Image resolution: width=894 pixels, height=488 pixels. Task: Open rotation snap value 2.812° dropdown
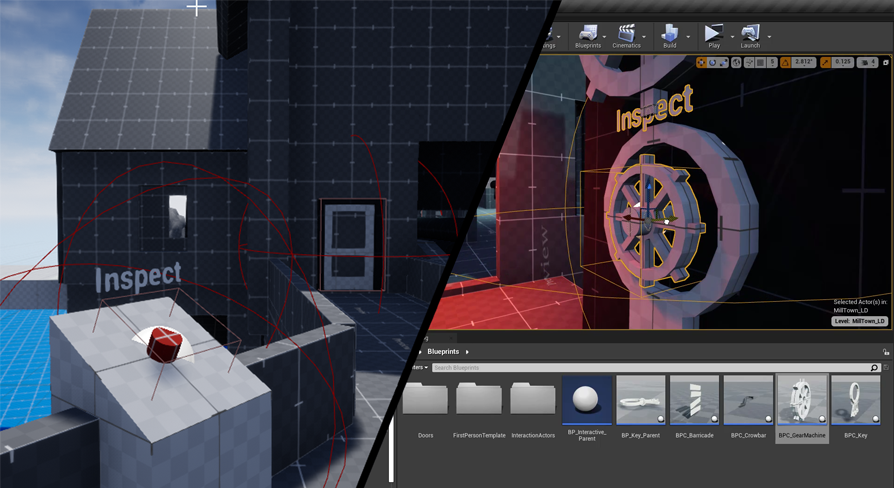[x=803, y=63]
